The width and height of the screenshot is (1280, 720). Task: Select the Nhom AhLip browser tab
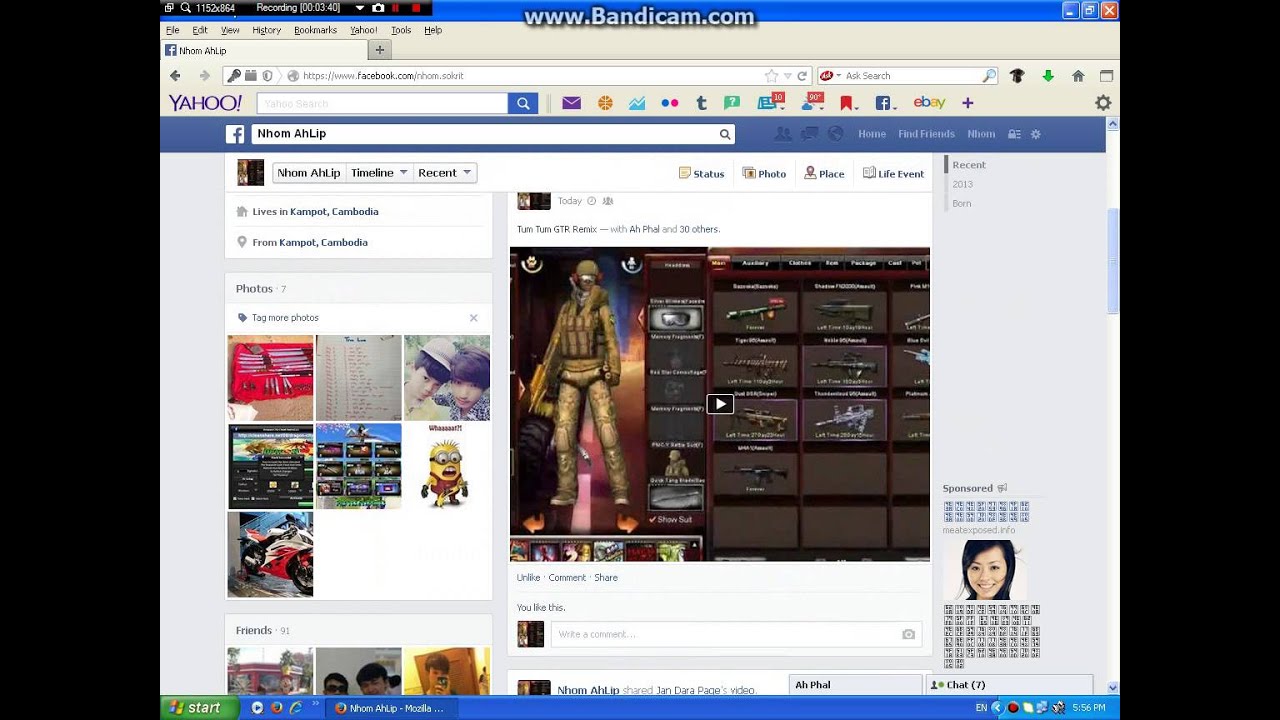[264, 51]
